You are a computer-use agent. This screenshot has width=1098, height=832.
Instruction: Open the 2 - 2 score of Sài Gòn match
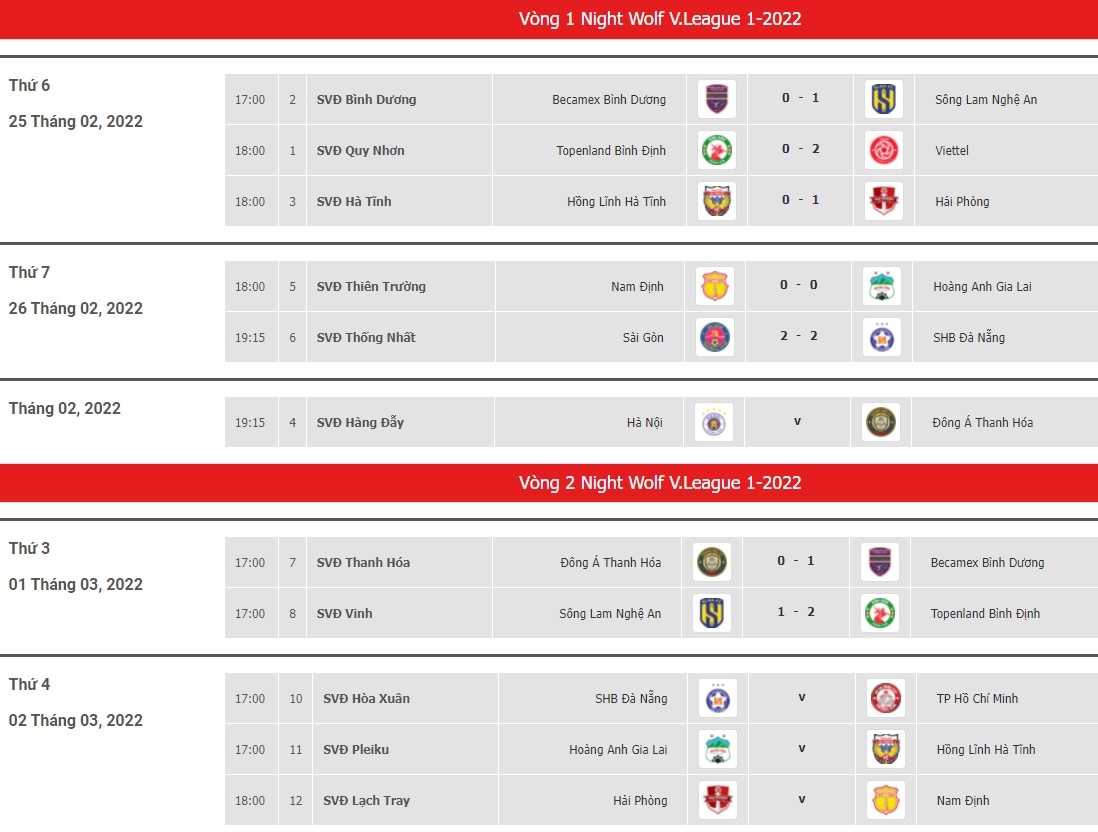799,335
